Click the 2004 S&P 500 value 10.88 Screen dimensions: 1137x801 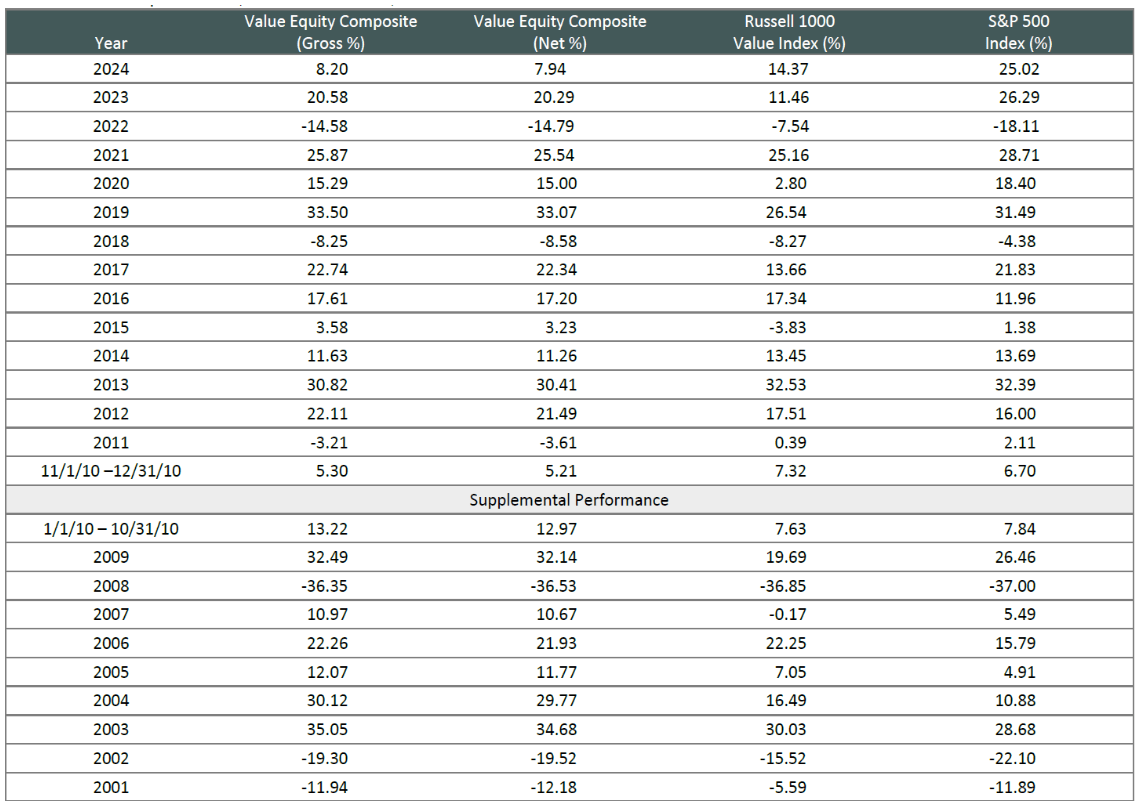pyautogui.click(x=1016, y=702)
